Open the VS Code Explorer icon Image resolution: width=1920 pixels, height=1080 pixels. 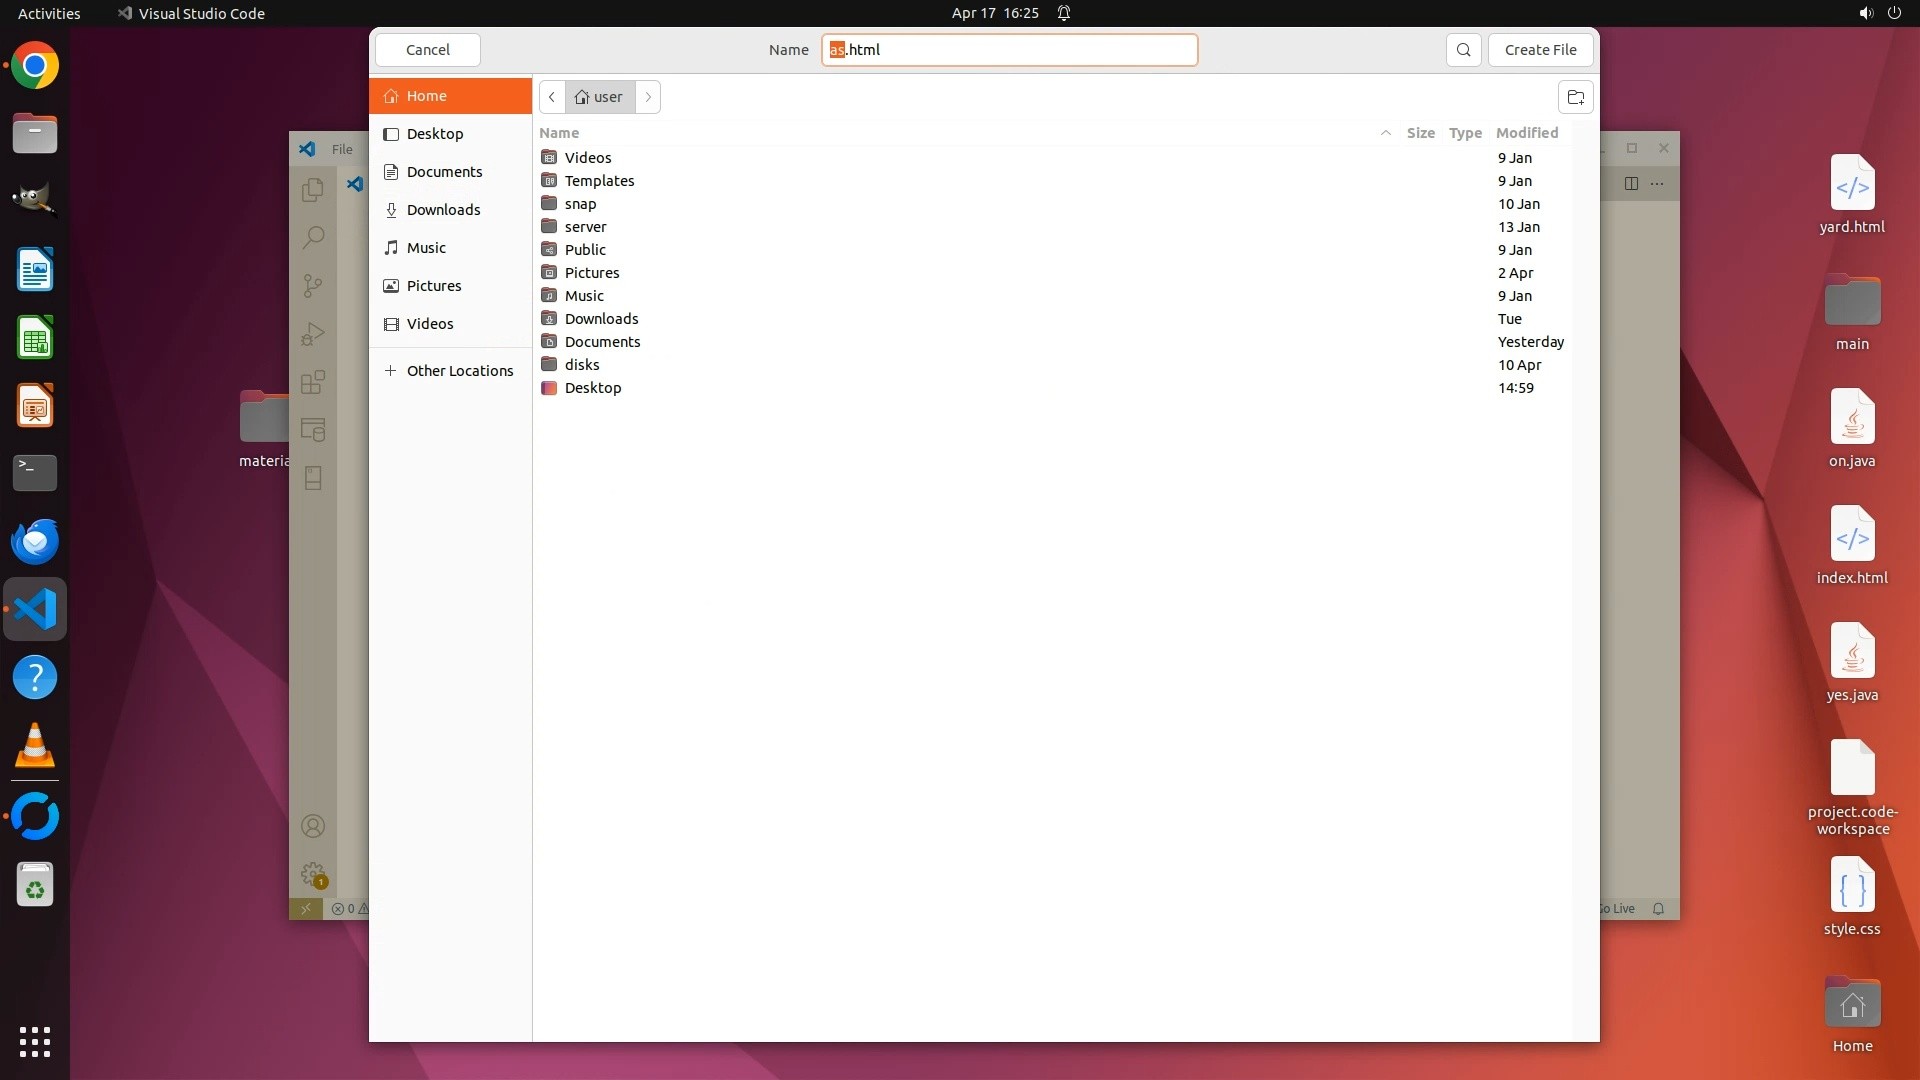[313, 189]
